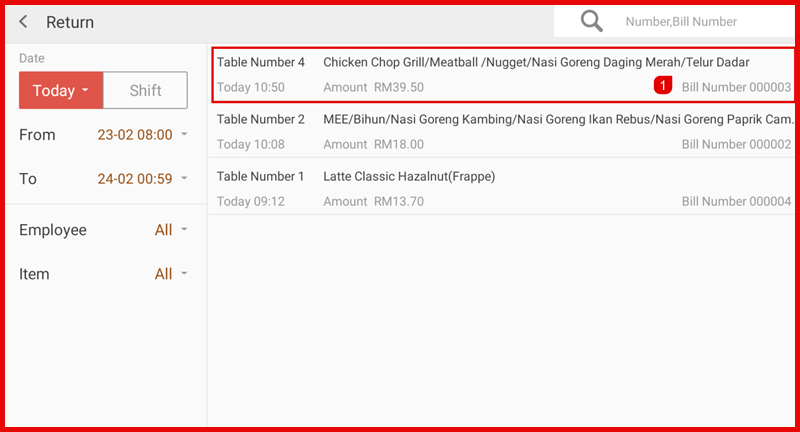The width and height of the screenshot is (800, 432).
Task: Select the Amount RM39.50 entry
Action: click(x=373, y=88)
